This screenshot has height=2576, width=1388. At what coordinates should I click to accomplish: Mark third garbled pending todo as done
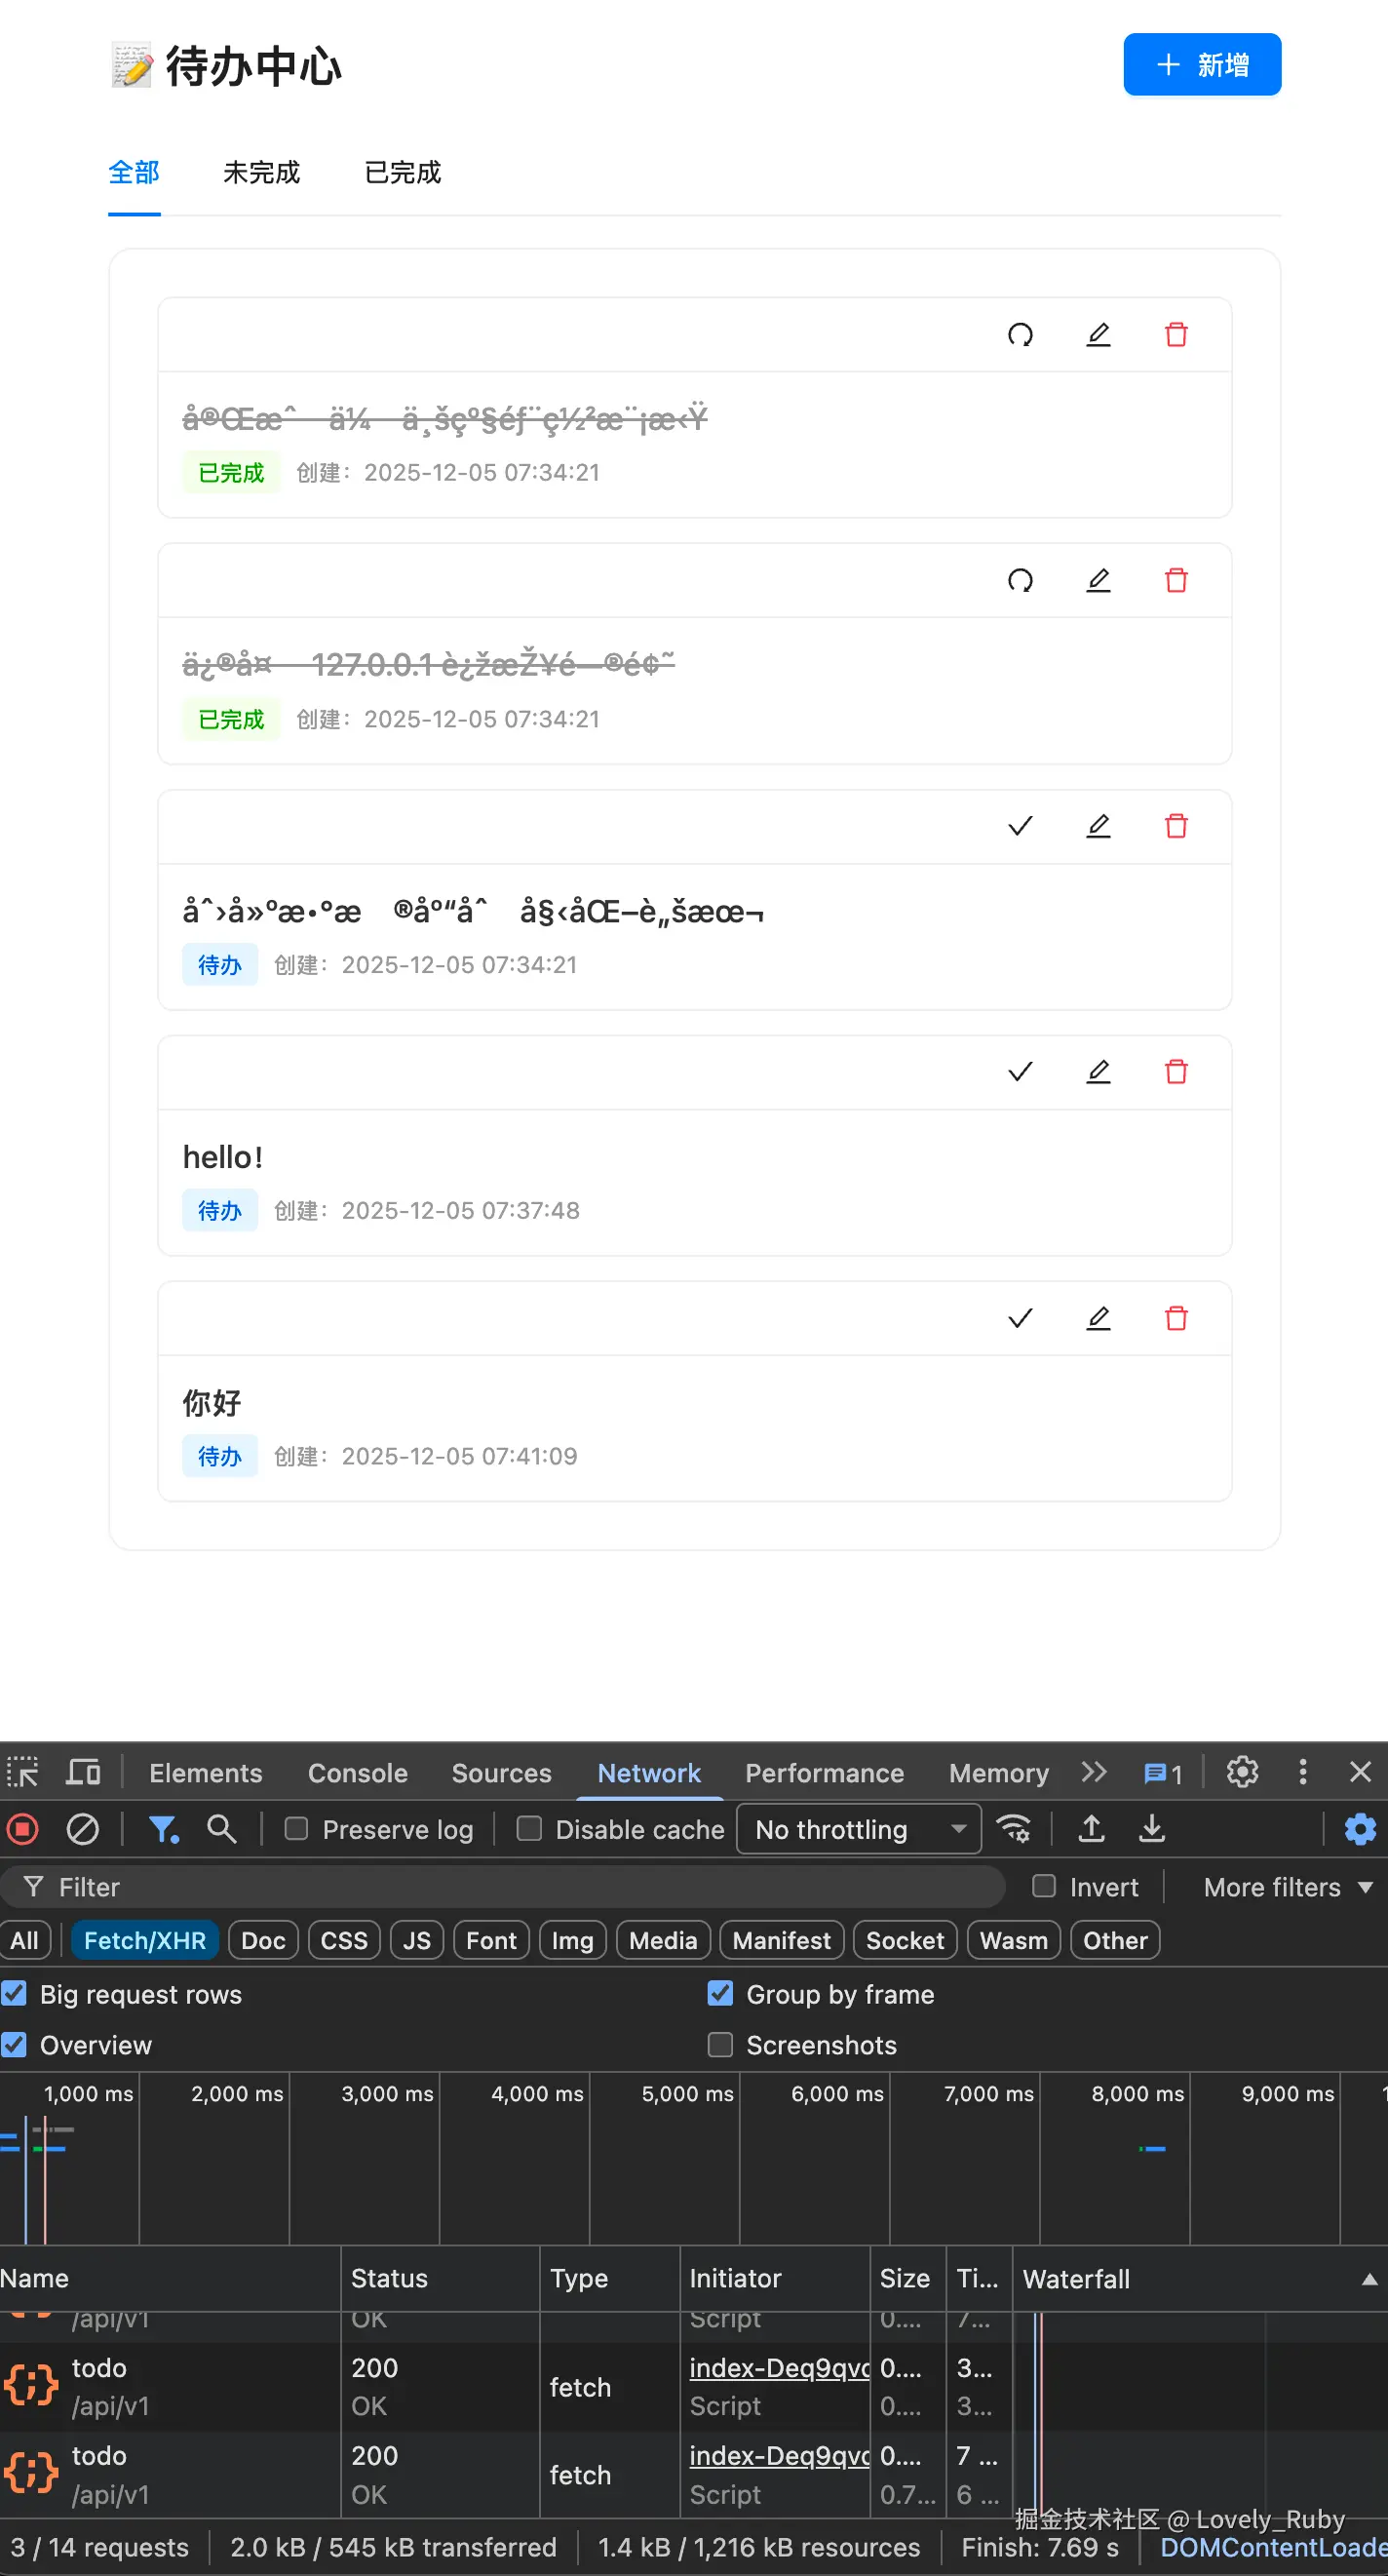[1020, 826]
